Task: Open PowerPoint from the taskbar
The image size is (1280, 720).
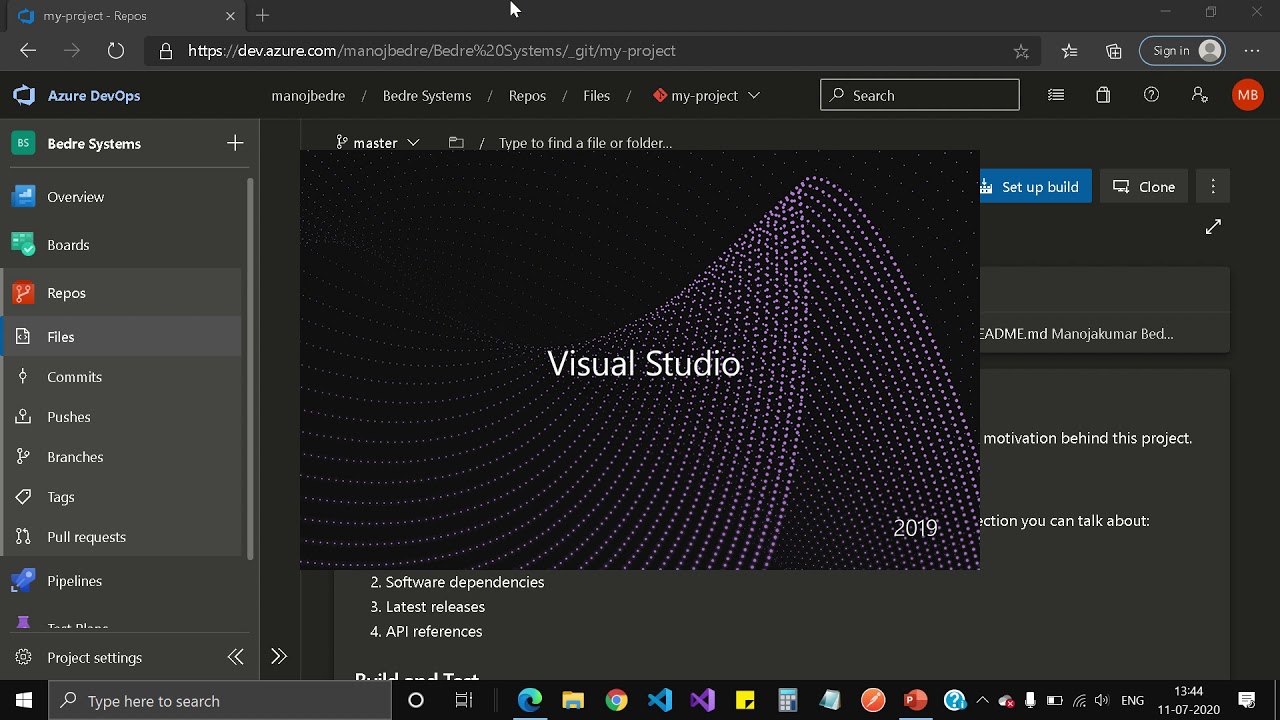Action: [x=915, y=701]
